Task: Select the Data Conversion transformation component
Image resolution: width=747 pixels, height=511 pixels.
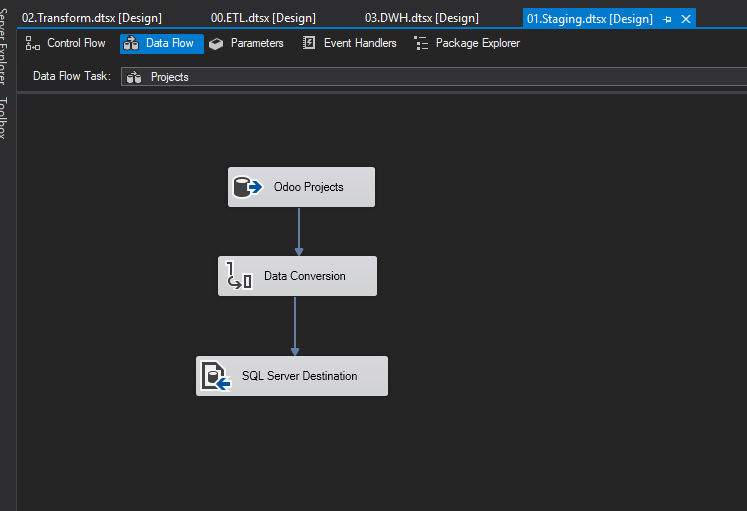Action: coord(297,276)
